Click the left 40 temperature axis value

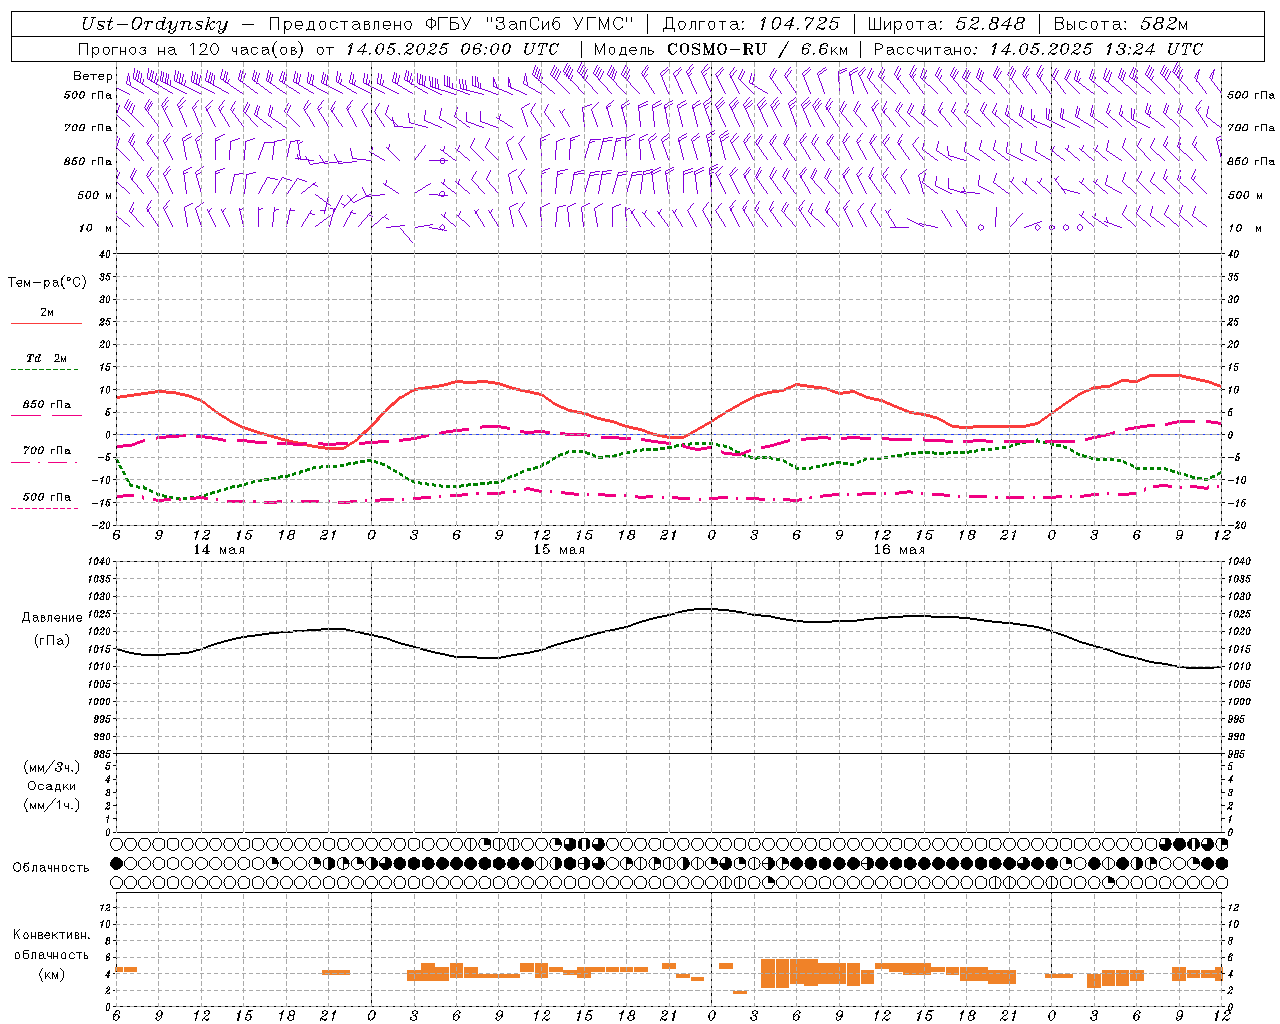(x=104, y=254)
